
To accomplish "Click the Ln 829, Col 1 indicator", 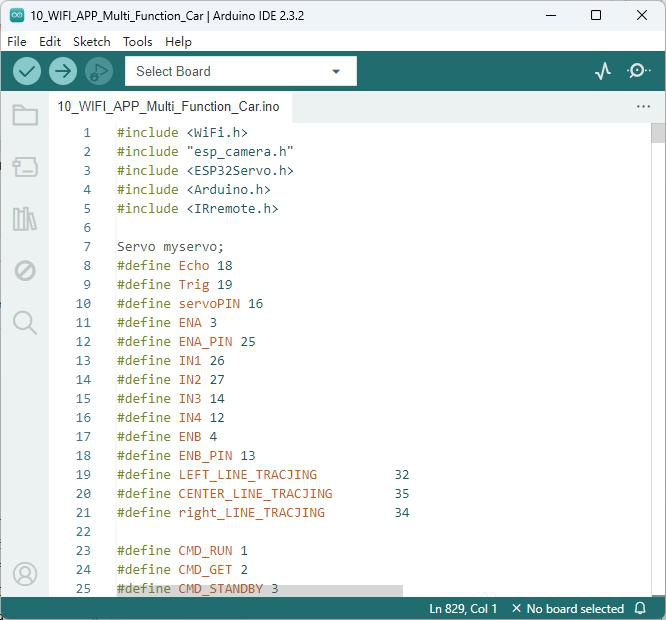I will [x=463, y=609].
